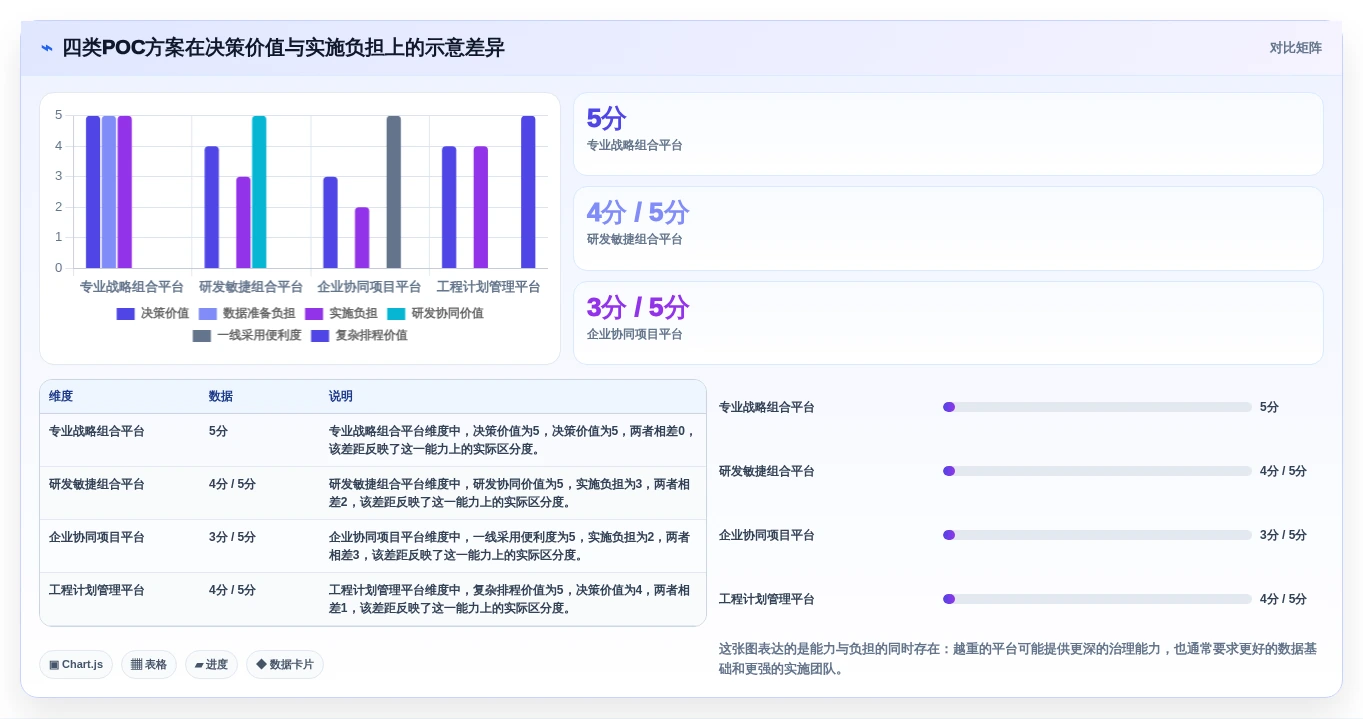Select the 5分 专业战略组合平台 data card
1363x719 pixels.
948,134
